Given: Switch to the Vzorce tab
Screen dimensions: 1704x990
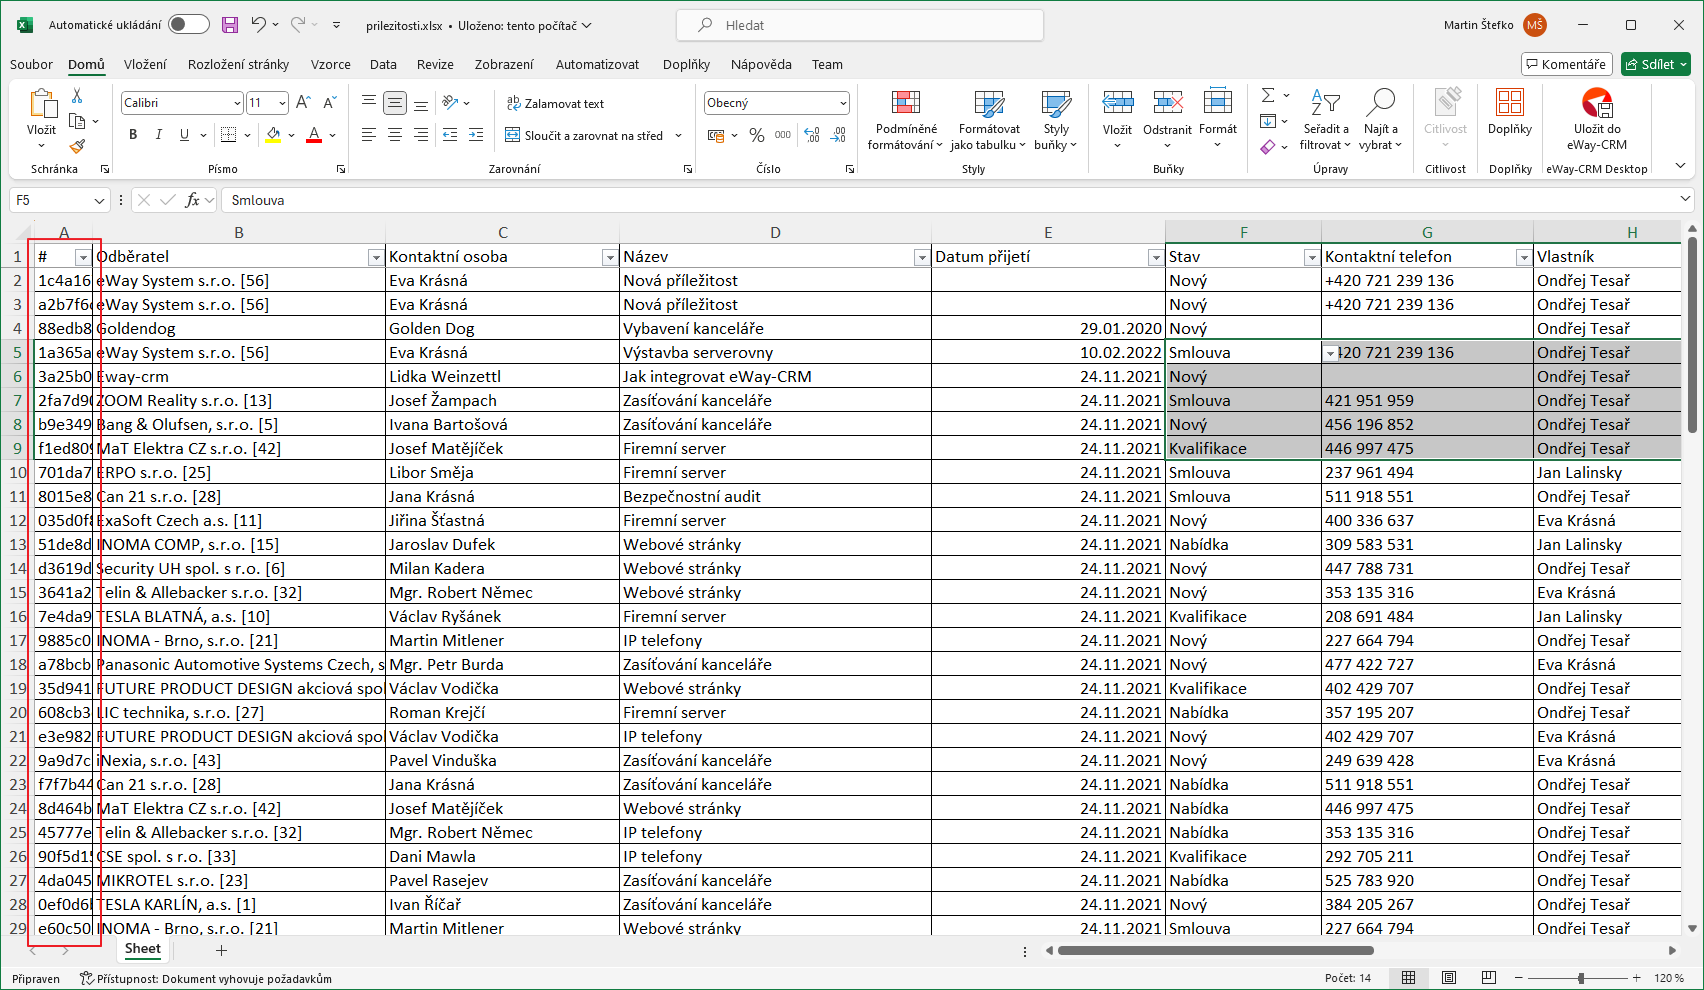Looking at the screenshot, I should [x=330, y=64].
